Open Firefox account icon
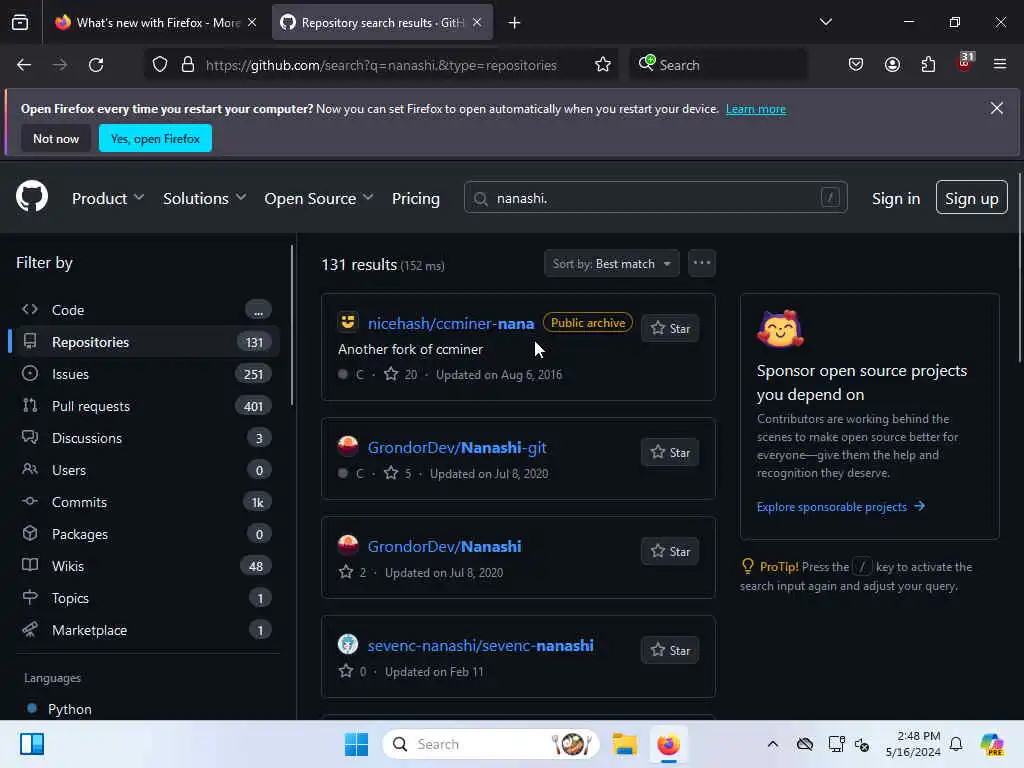Viewport: 1024px width, 768px height. [892, 65]
